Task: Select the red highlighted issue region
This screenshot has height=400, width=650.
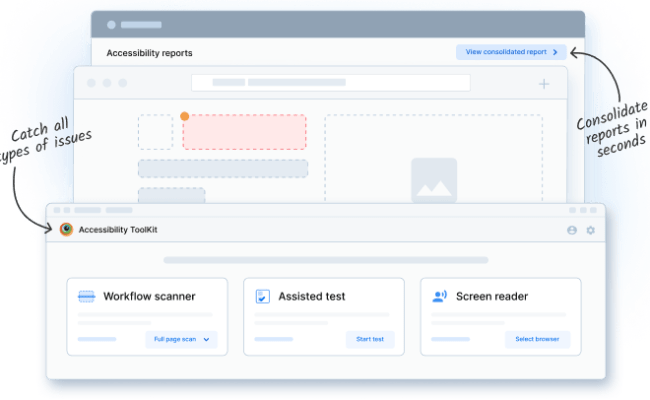Action: [245, 132]
